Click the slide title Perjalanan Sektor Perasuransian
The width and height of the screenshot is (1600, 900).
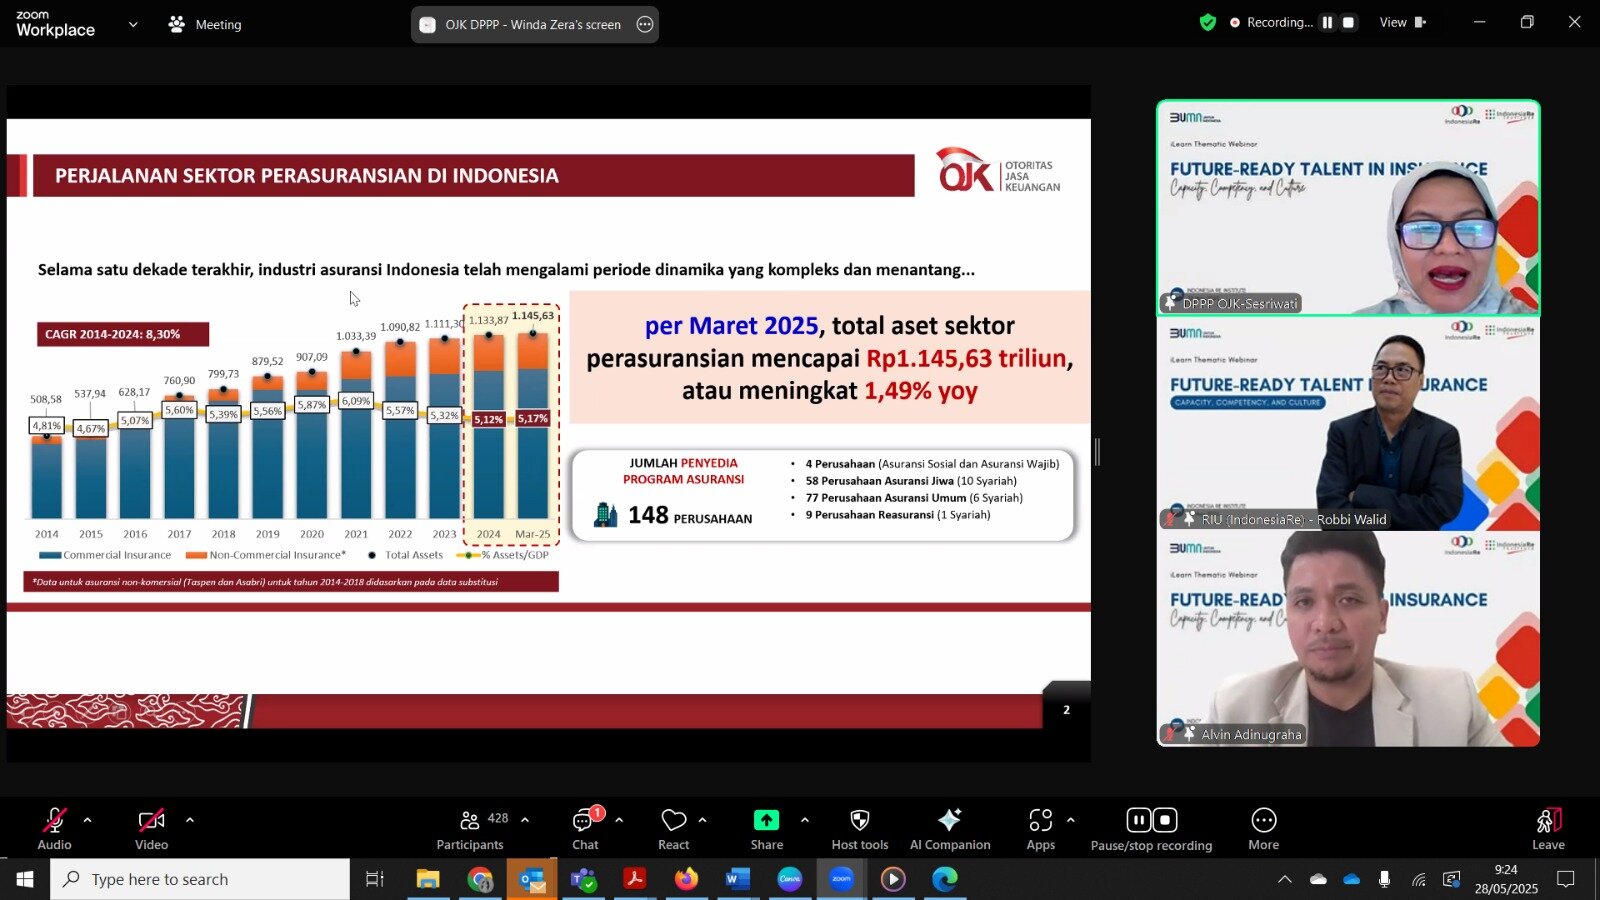click(307, 176)
